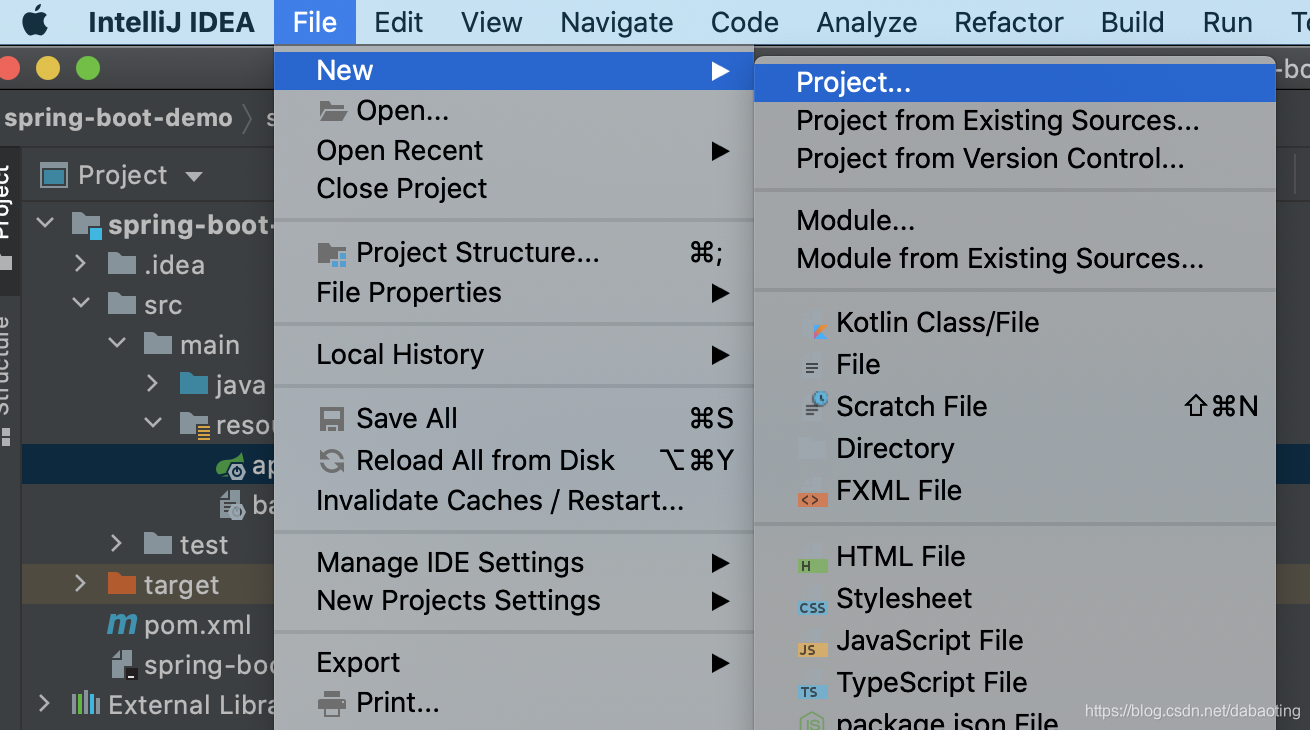The image size is (1310, 730).
Task: Choose Close Project
Action: (x=401, y=189)
